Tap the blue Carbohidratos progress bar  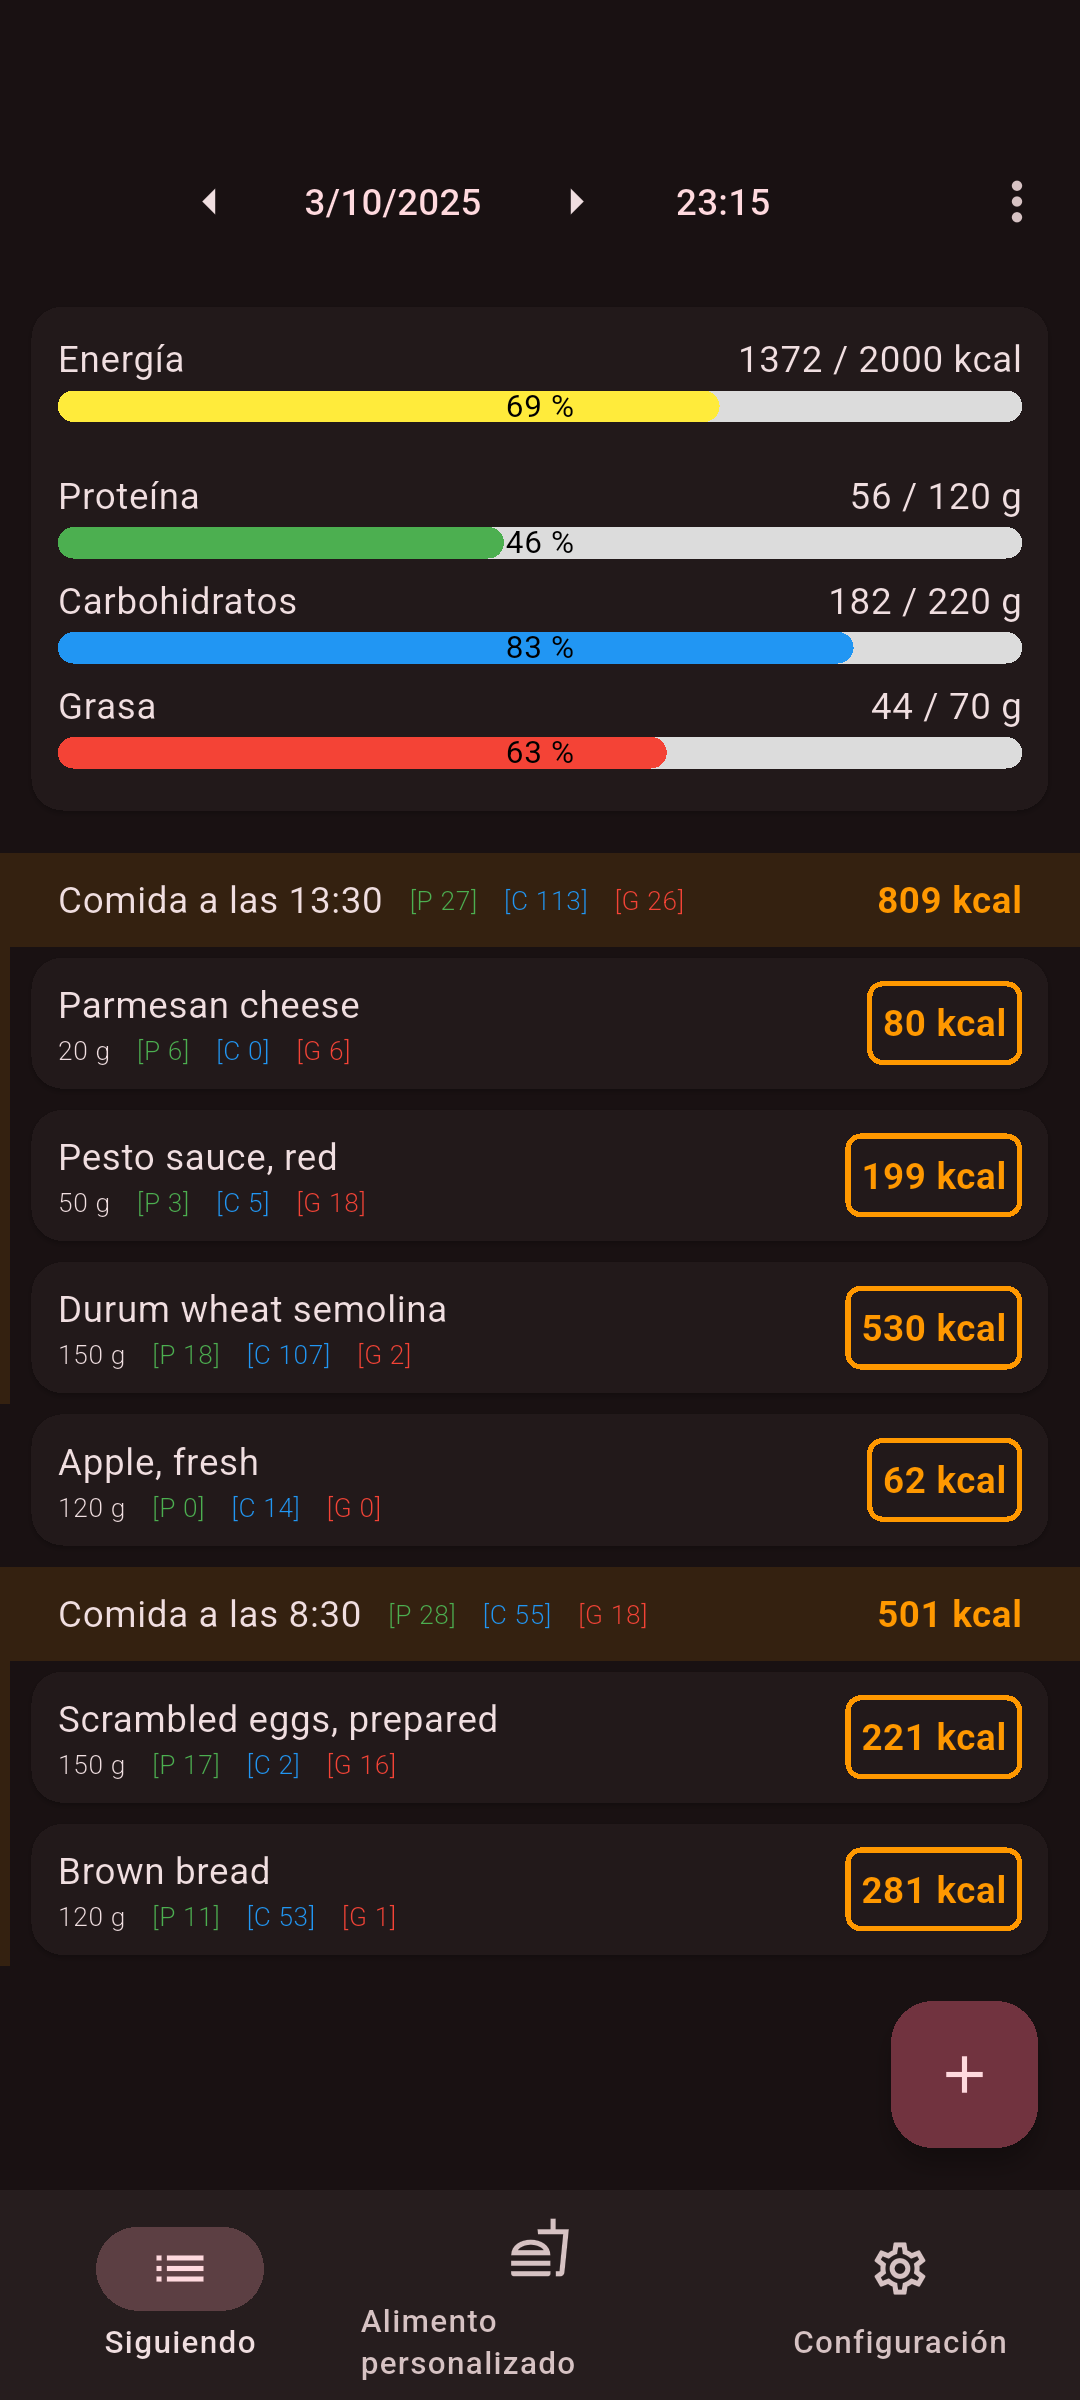pyautogui.click(x=540, y=648)
